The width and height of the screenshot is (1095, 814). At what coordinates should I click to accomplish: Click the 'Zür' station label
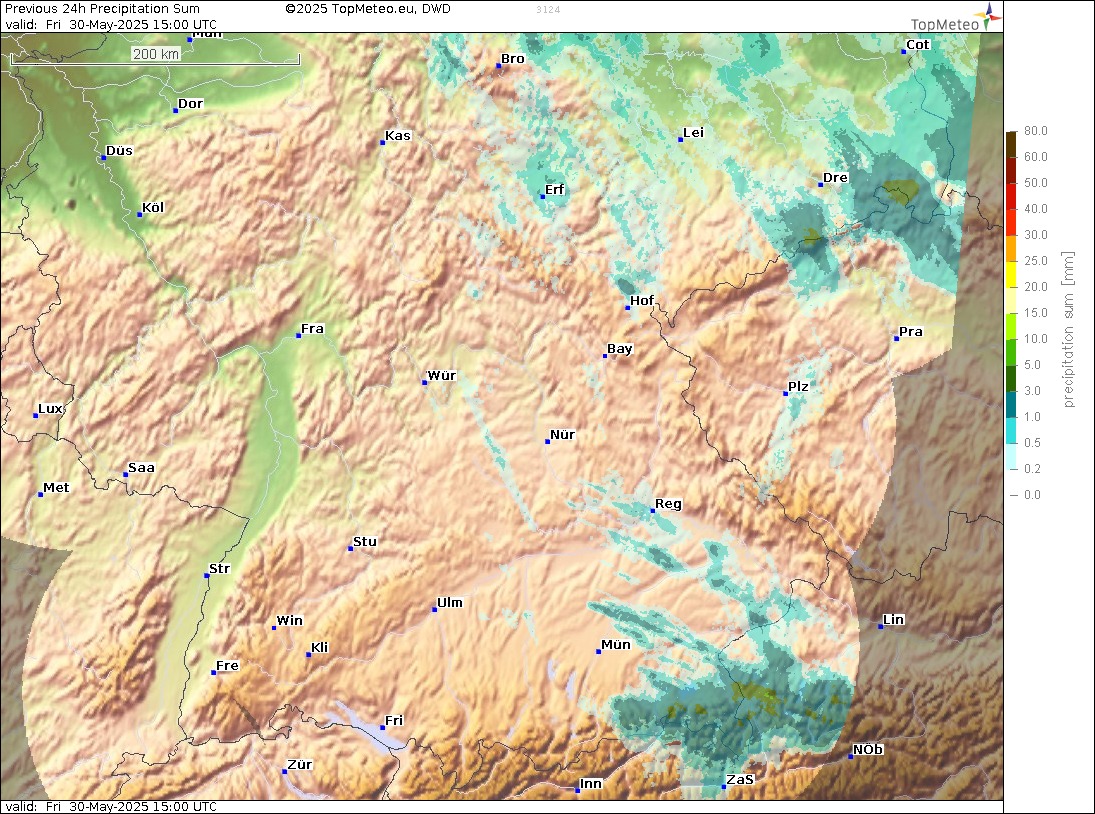(300, 765)
